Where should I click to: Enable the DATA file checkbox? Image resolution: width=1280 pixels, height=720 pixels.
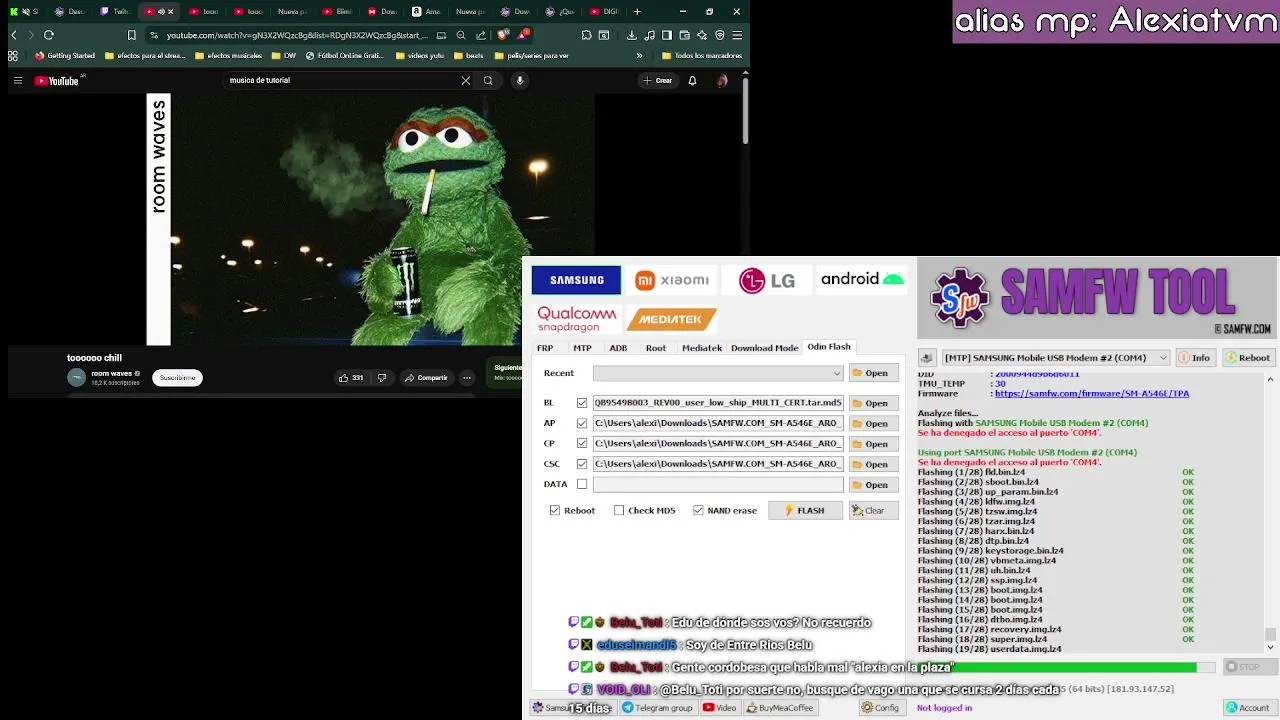point(582,484)
